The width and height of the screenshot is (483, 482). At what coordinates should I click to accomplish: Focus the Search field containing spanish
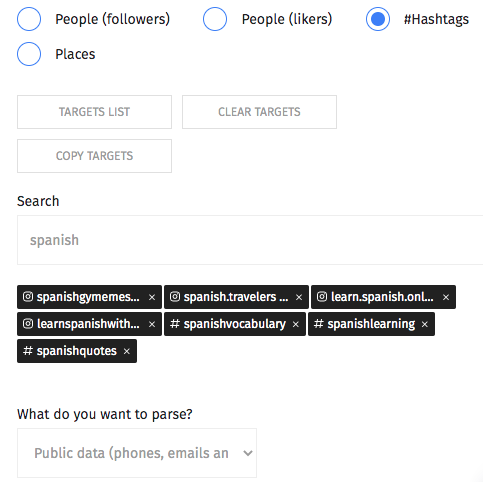tap(250, 240)
